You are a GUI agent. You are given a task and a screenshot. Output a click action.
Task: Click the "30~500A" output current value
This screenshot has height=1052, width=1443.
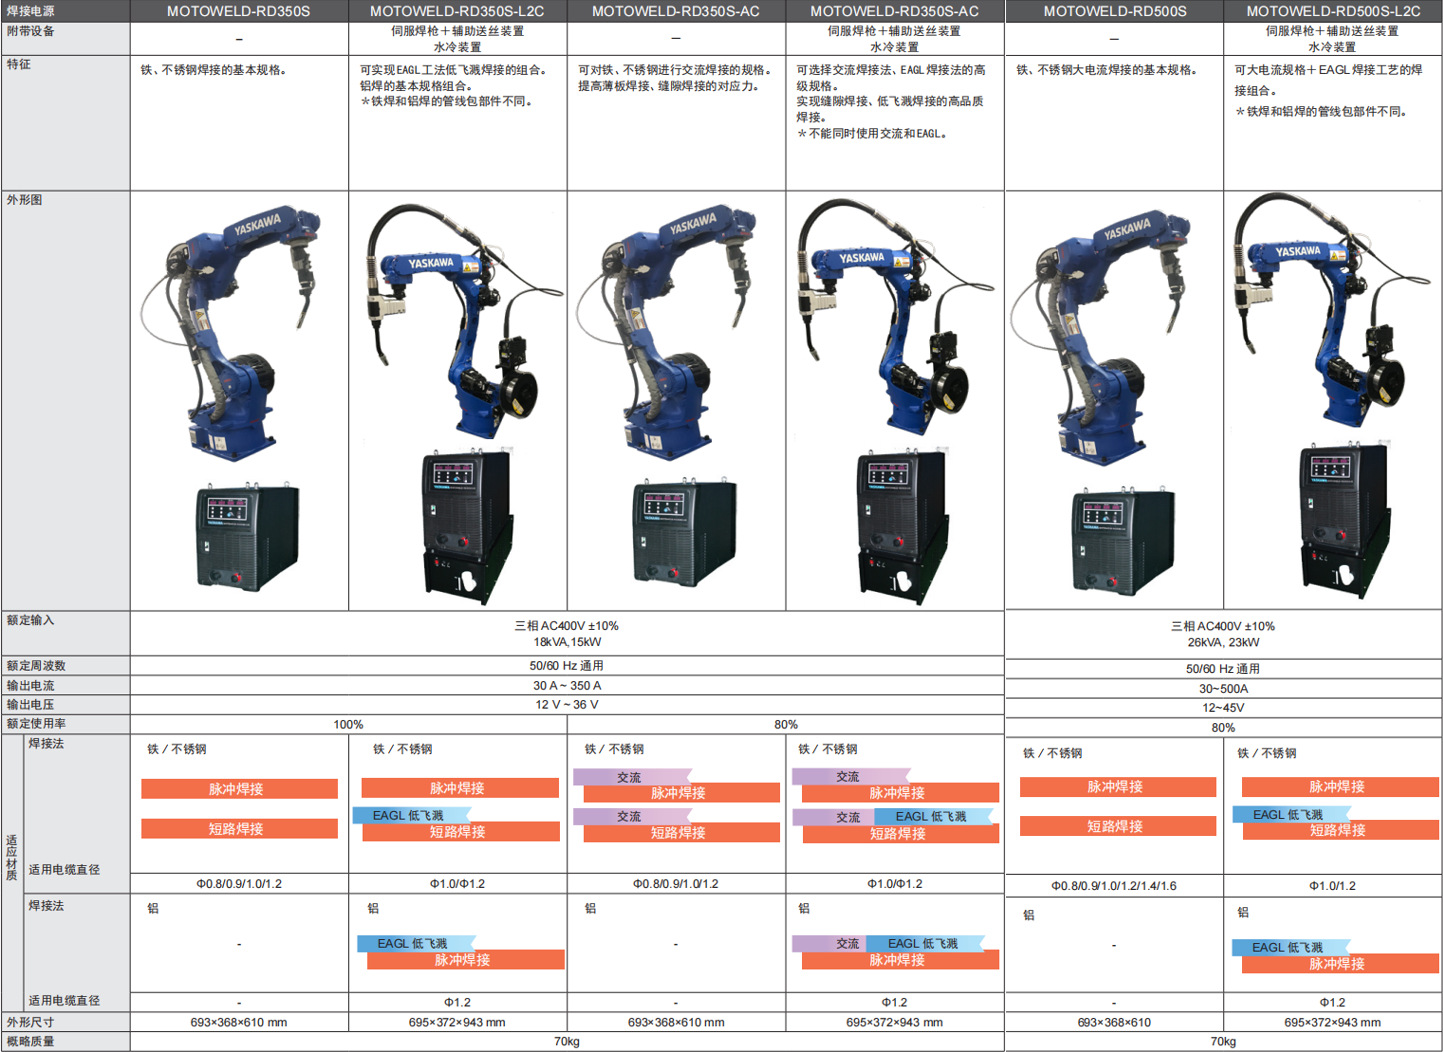(x=1223, y=689)
